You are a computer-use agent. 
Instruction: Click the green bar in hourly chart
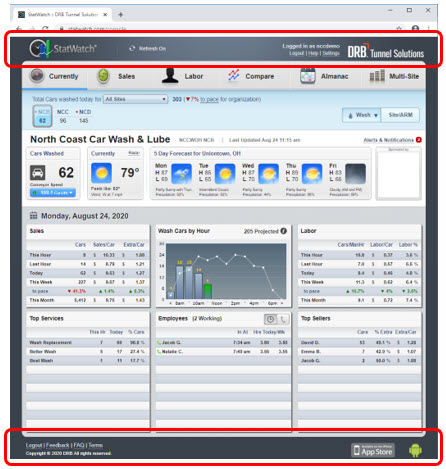coord(208,291)
